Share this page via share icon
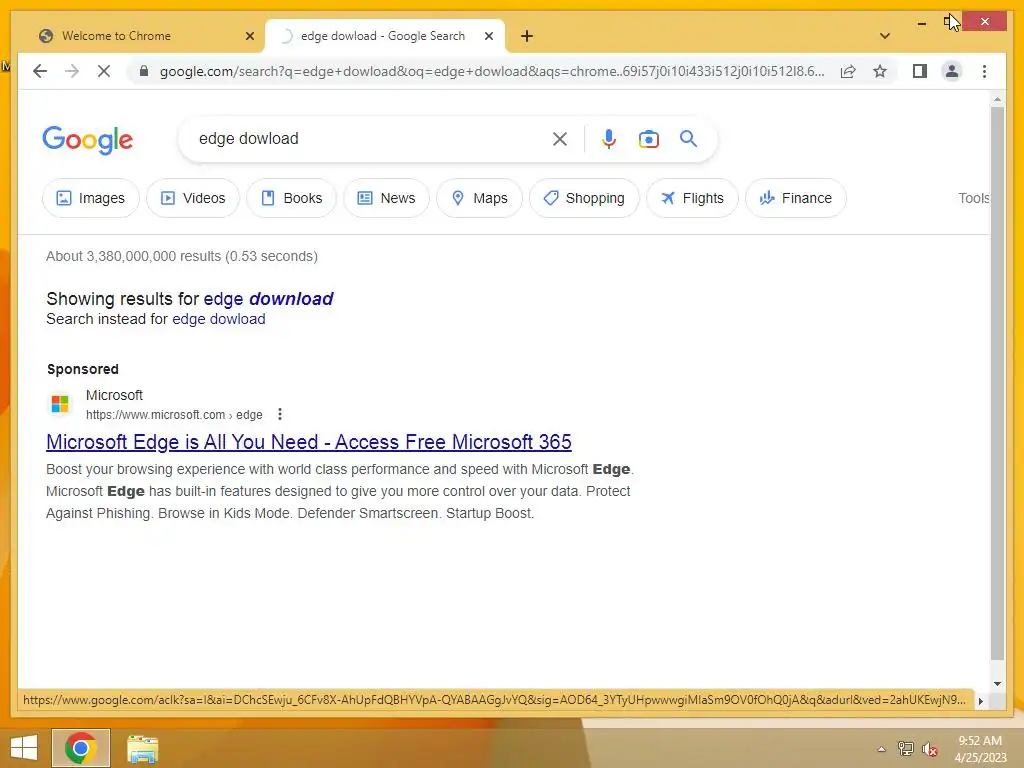 pos(848,71)
